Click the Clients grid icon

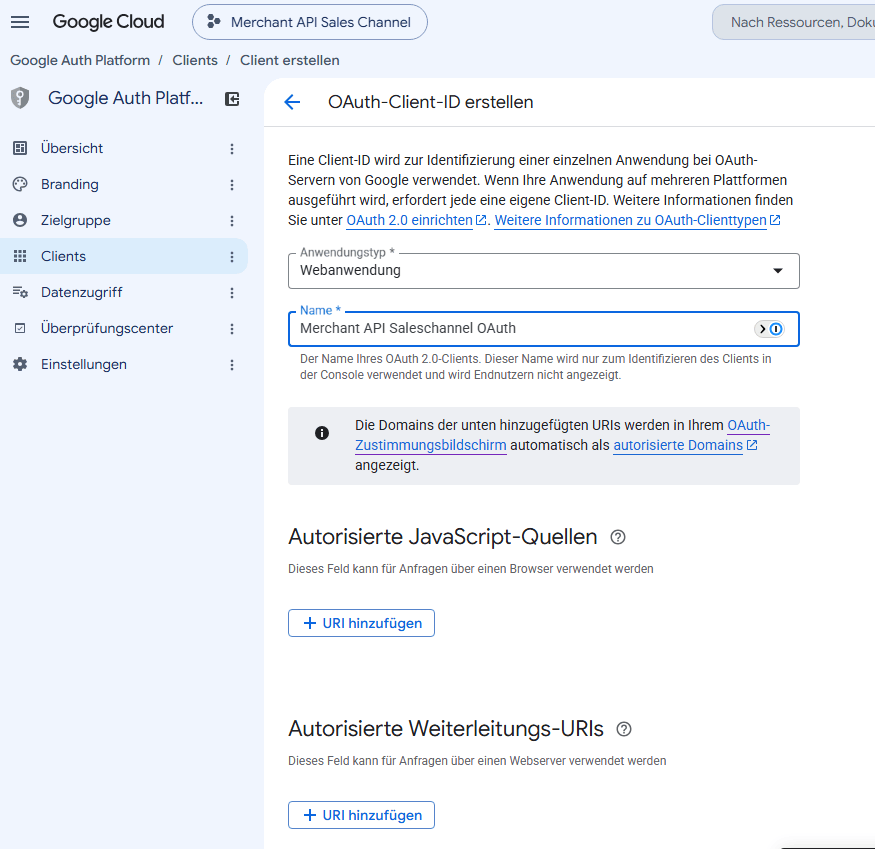(x=20, y=256)
